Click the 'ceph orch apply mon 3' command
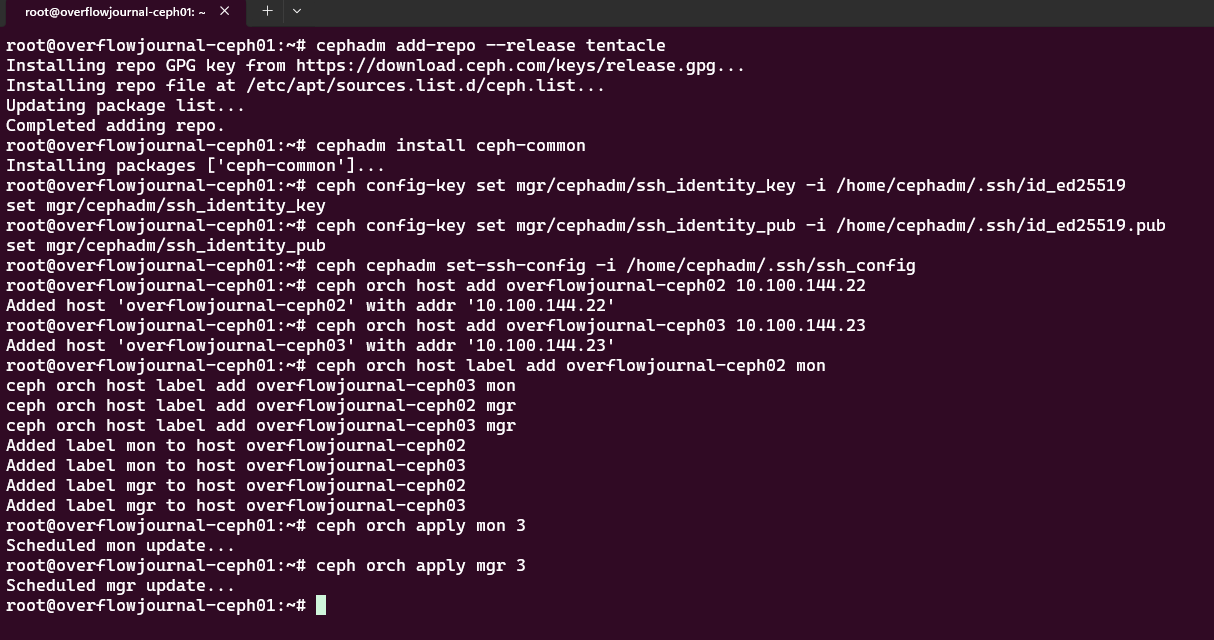 (x=420, y=526)
